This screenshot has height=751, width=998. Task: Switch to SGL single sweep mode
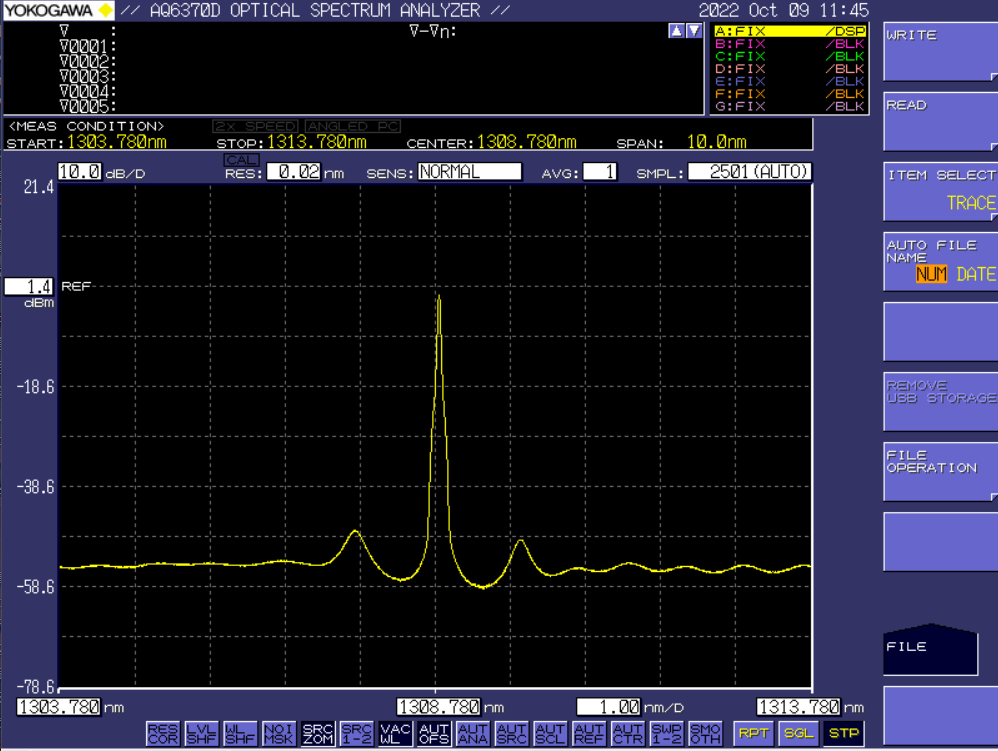click(x=798, y=733)
